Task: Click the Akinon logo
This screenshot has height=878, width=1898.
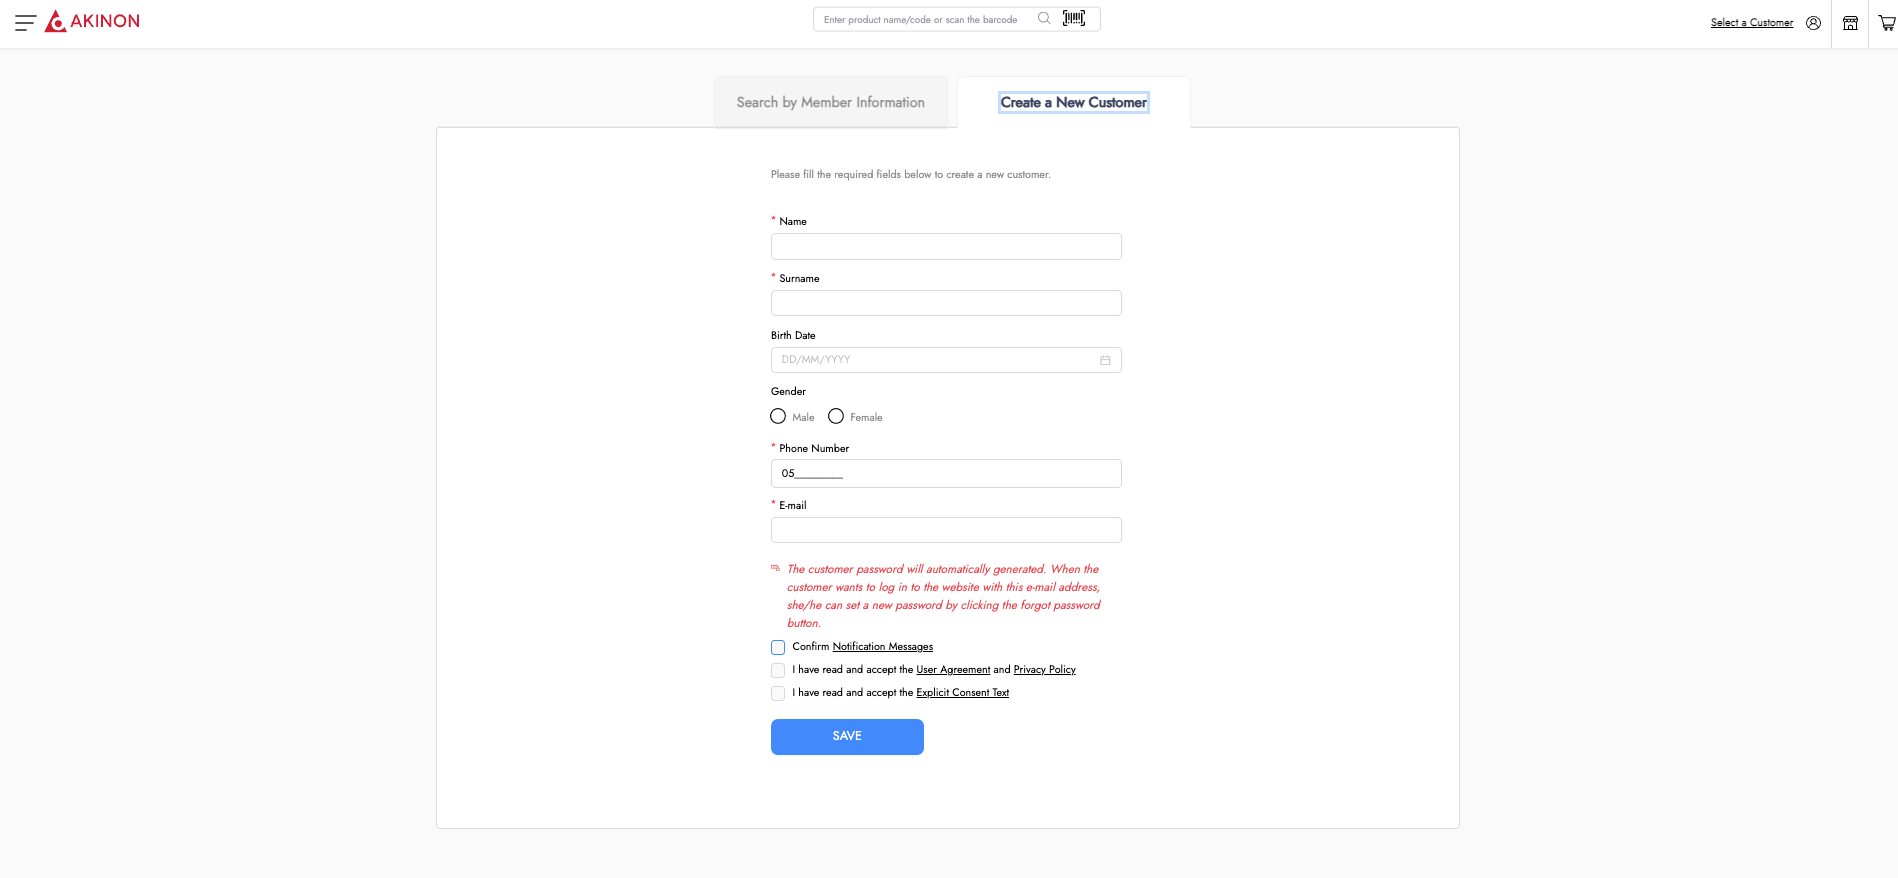Action: [x=93, y=21]
